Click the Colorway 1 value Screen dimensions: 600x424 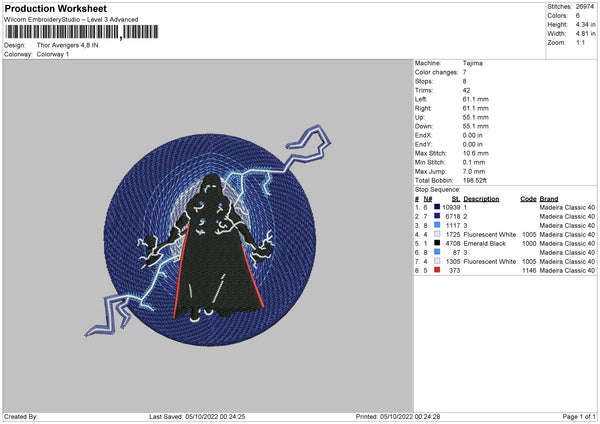53,54
